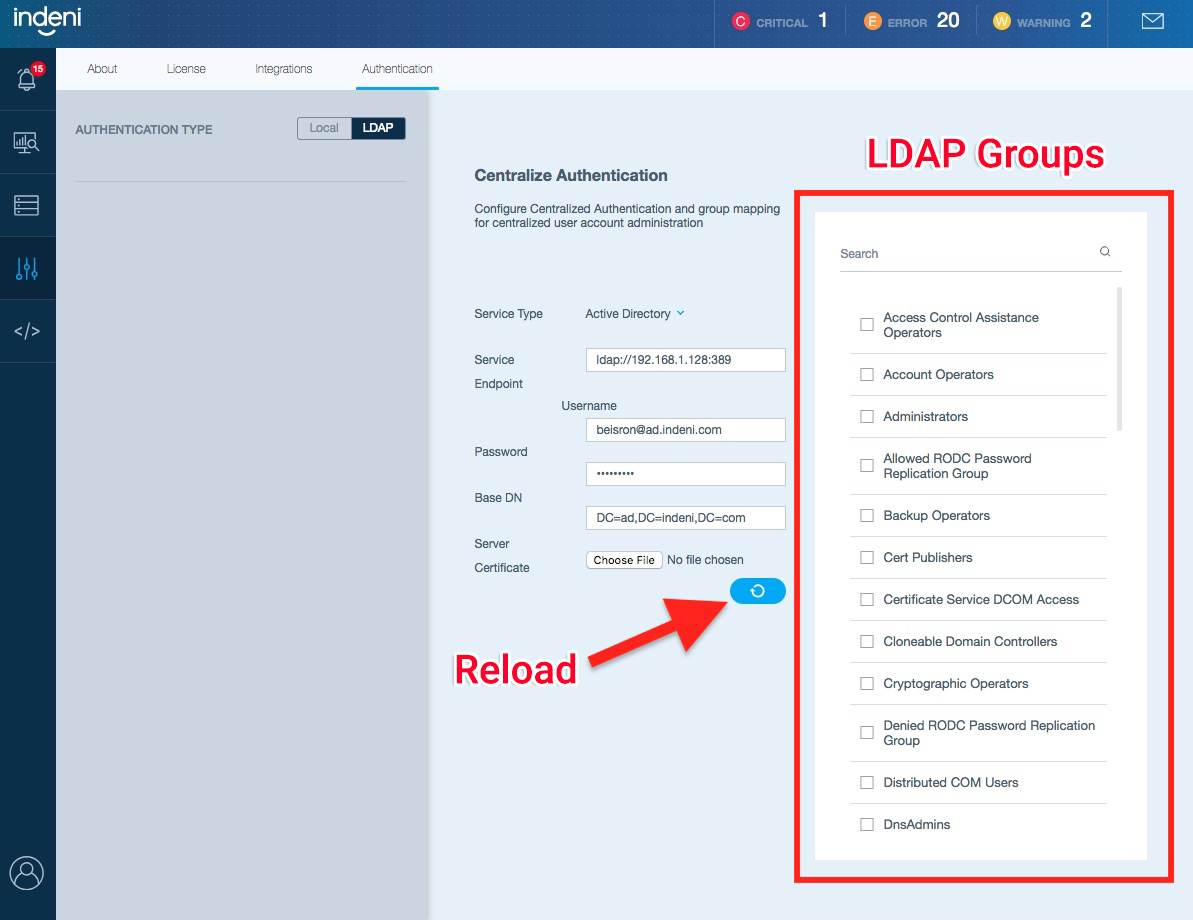
Task: Click the blue reload button
Action: coord(758,591)
